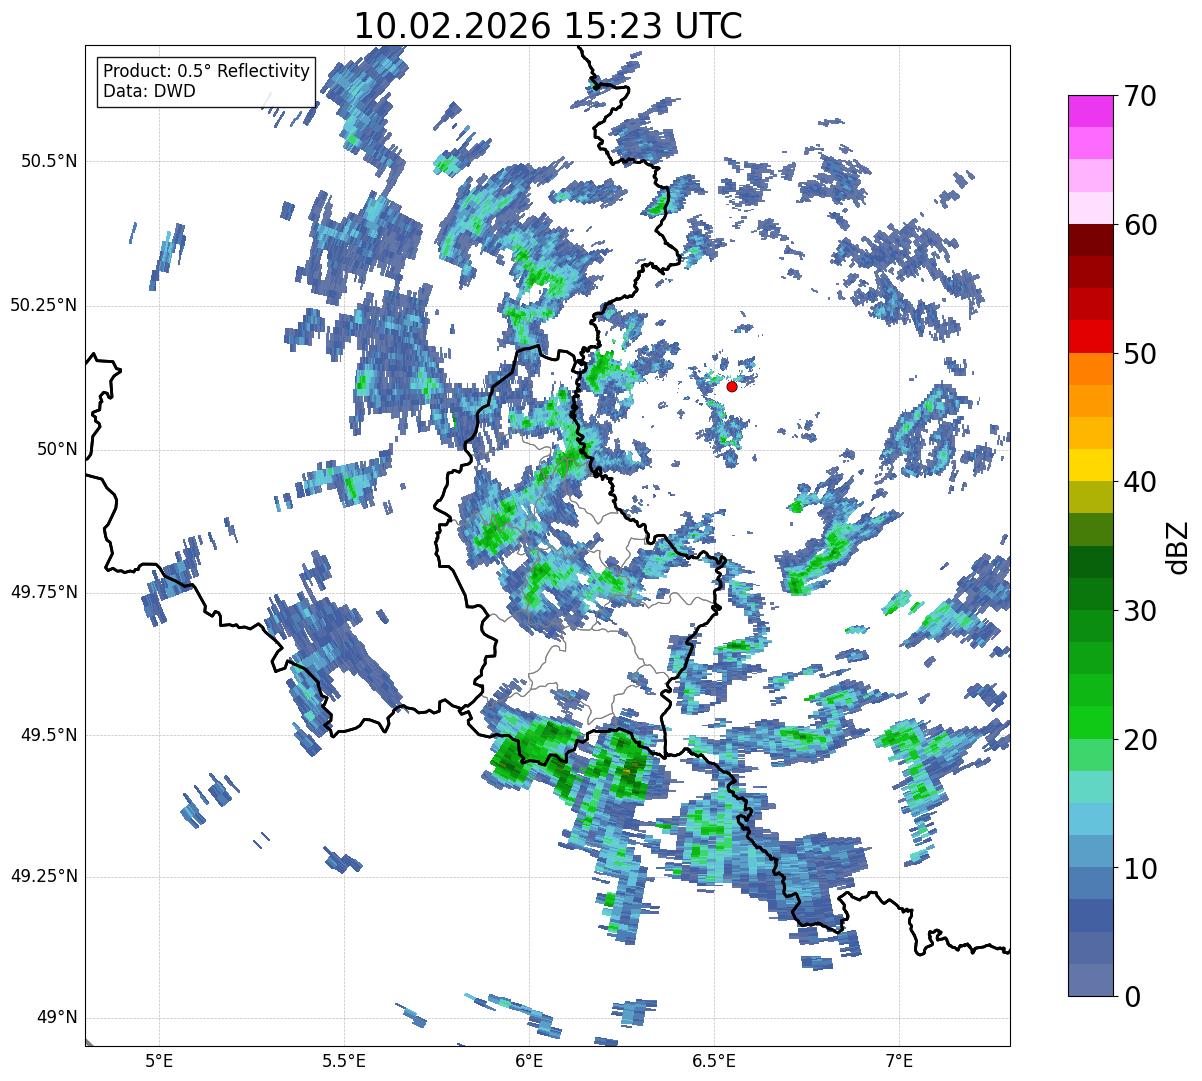Select the 'Data: DWD' line in info box
The width and height of the screenshot is (1202, 1081).
point(149,91)
